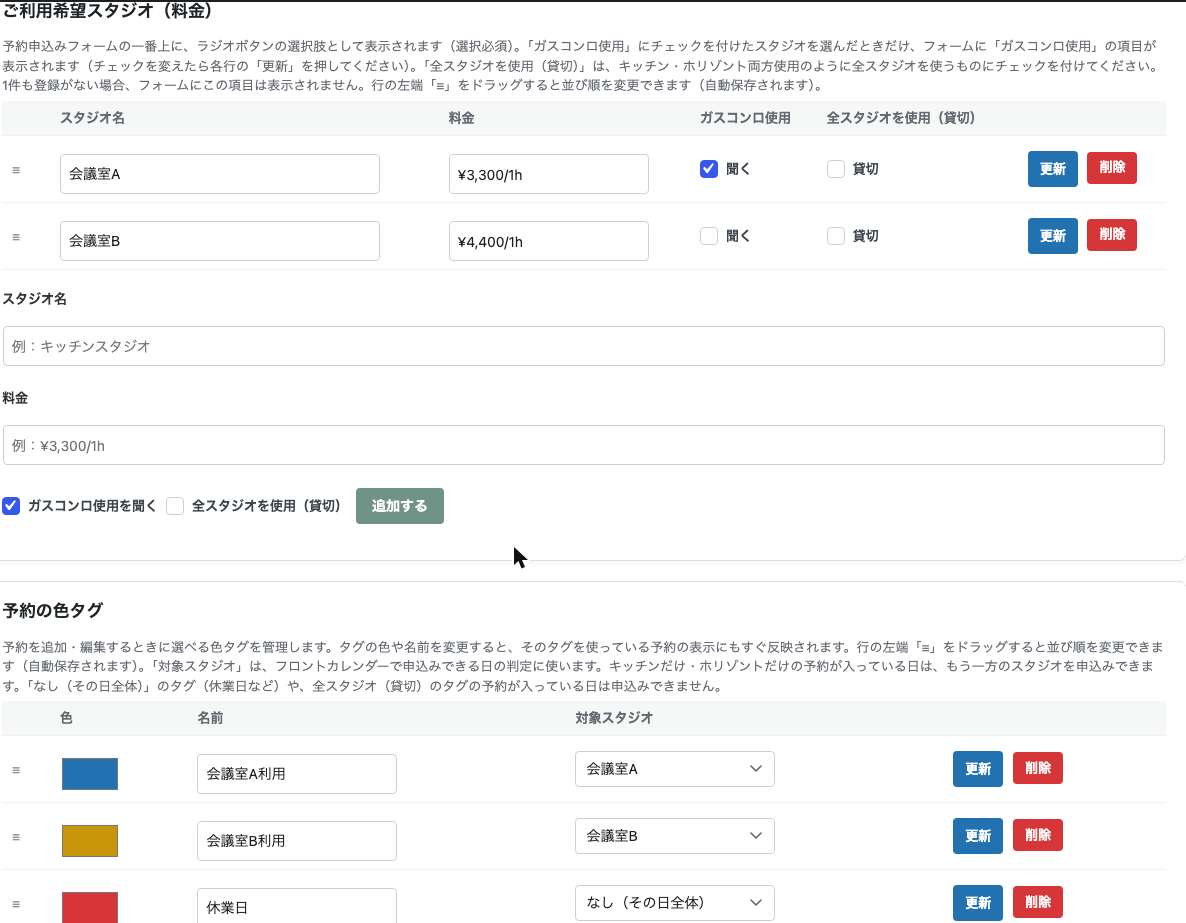Update the 会議室A利用 color tag

click(x=977, y=769)
